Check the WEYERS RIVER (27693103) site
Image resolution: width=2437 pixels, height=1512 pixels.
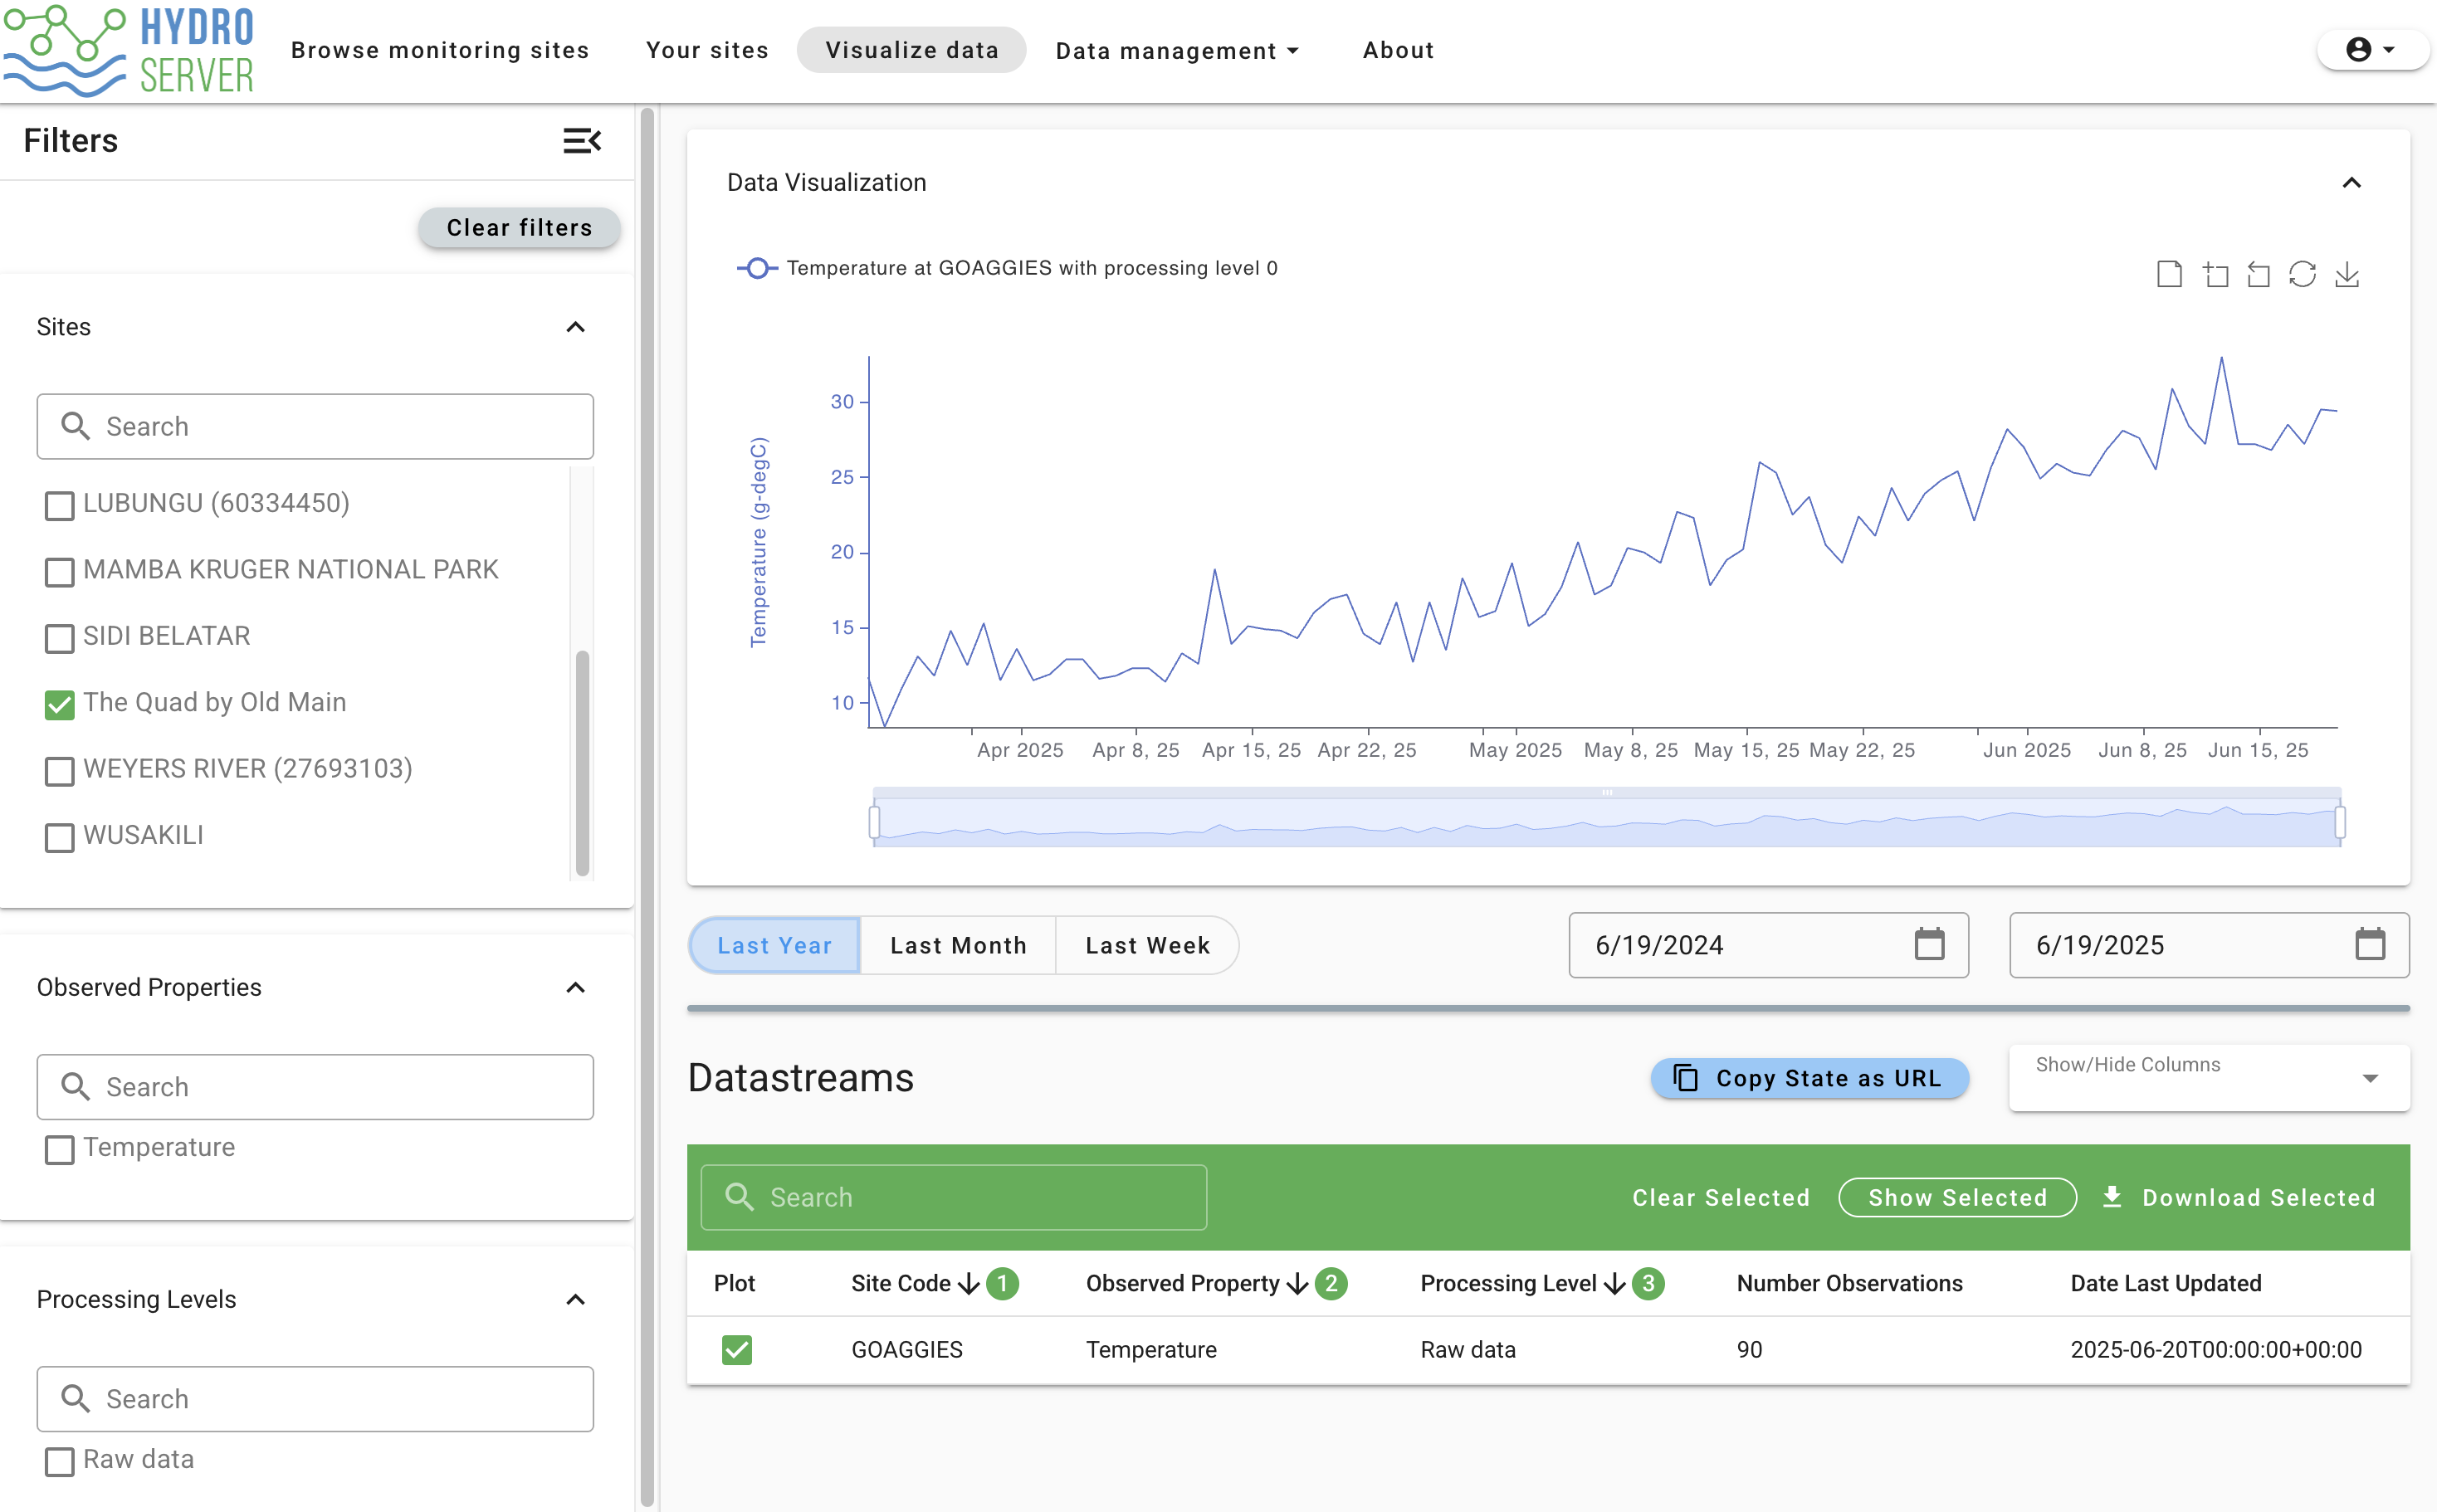tap(59, 770)
